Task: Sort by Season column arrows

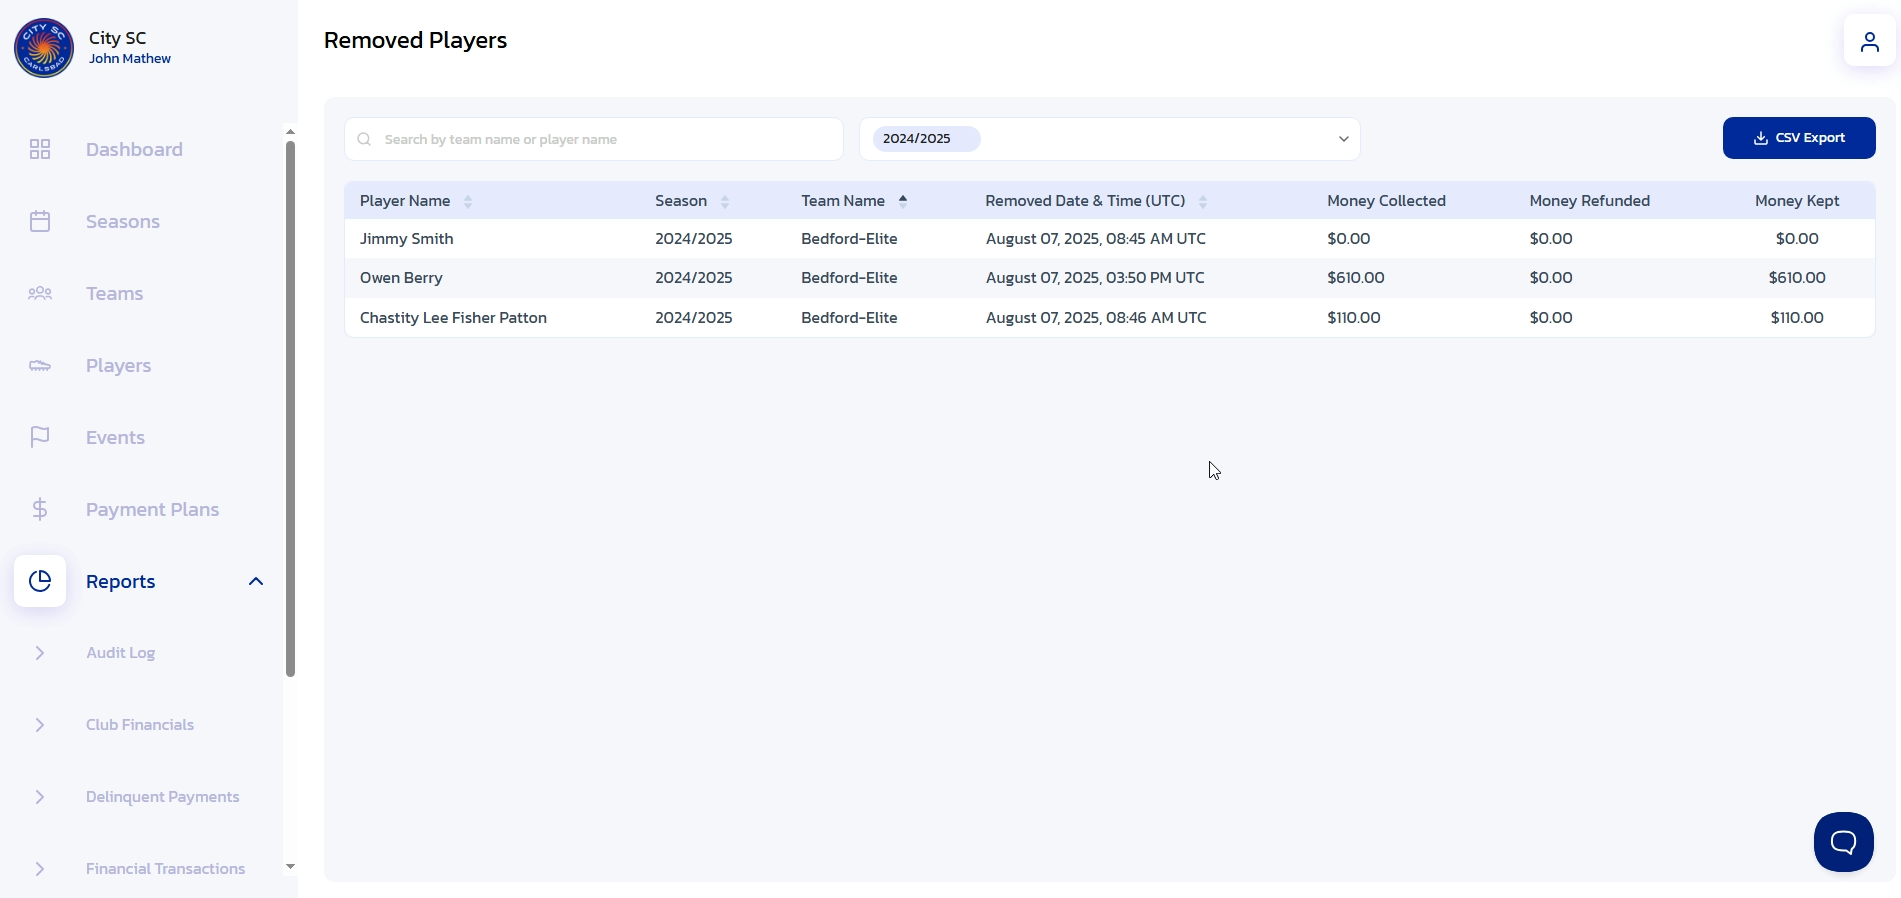Action: (725, 201)
